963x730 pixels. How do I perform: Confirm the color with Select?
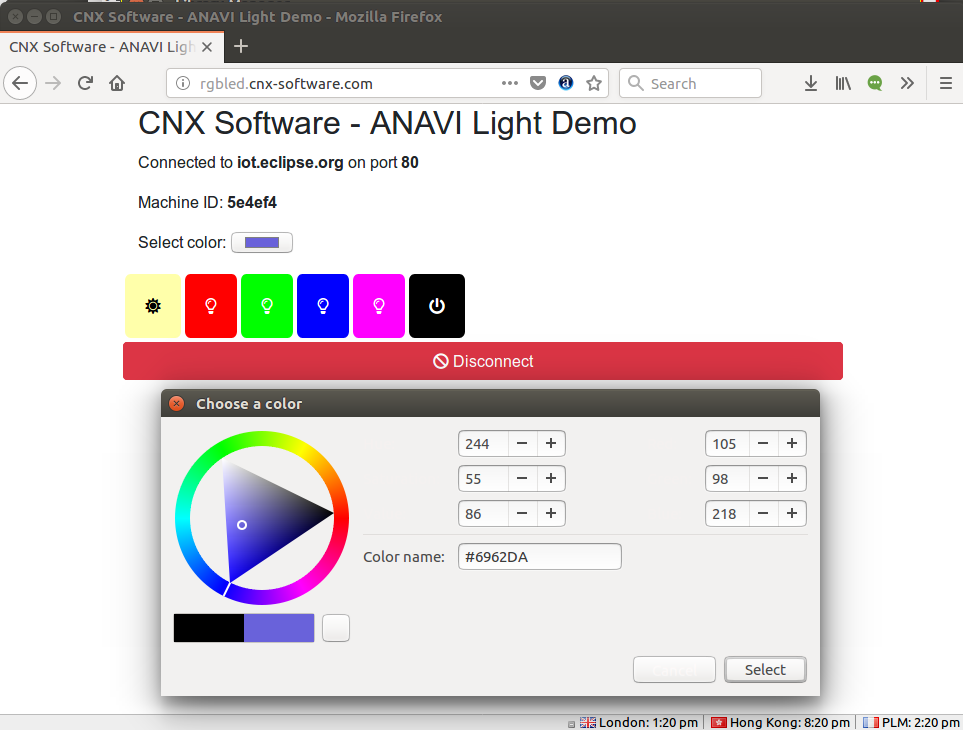[765, 670]
